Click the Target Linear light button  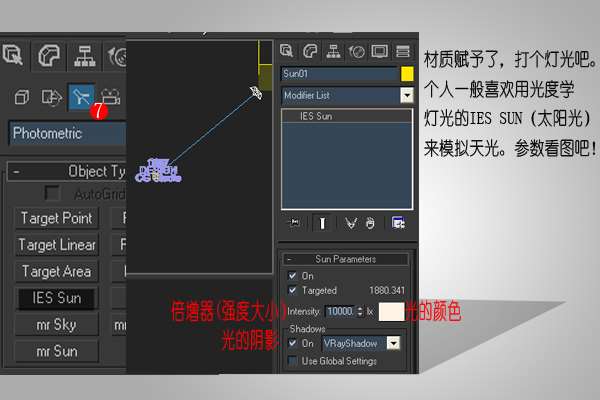click(x=57, y=245)
